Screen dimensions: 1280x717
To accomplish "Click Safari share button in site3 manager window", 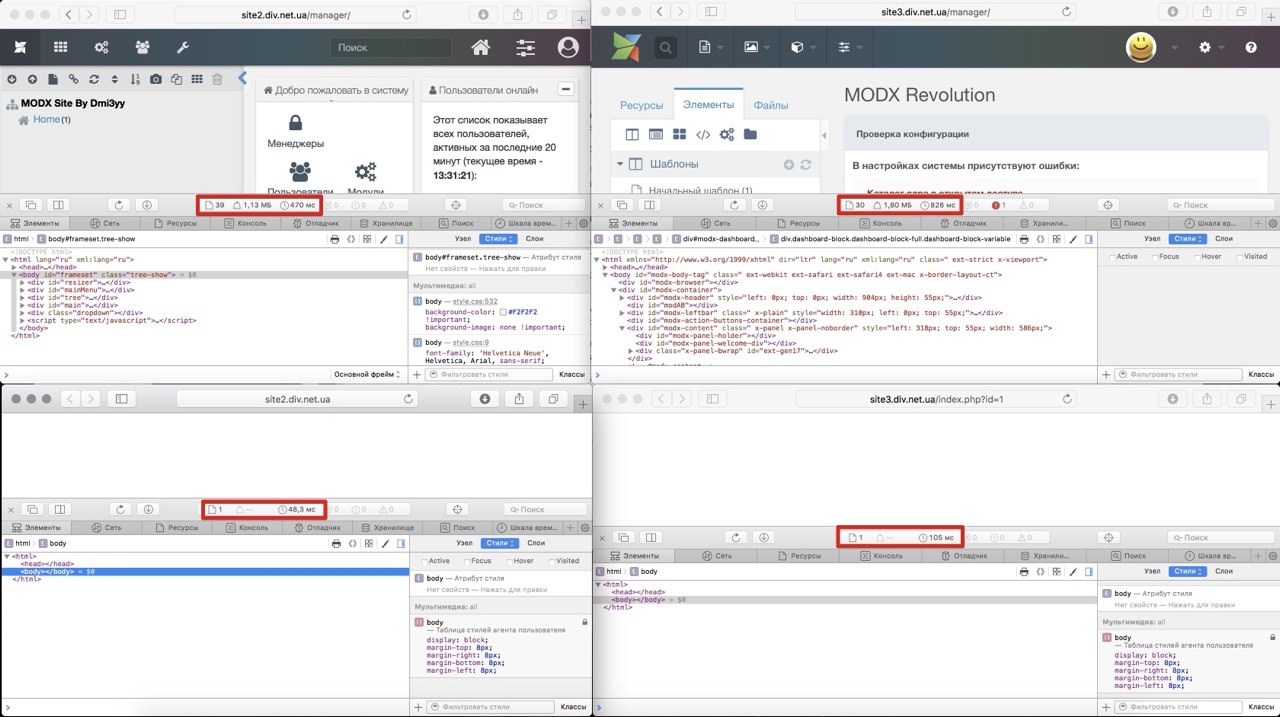I will (1209, 14).
